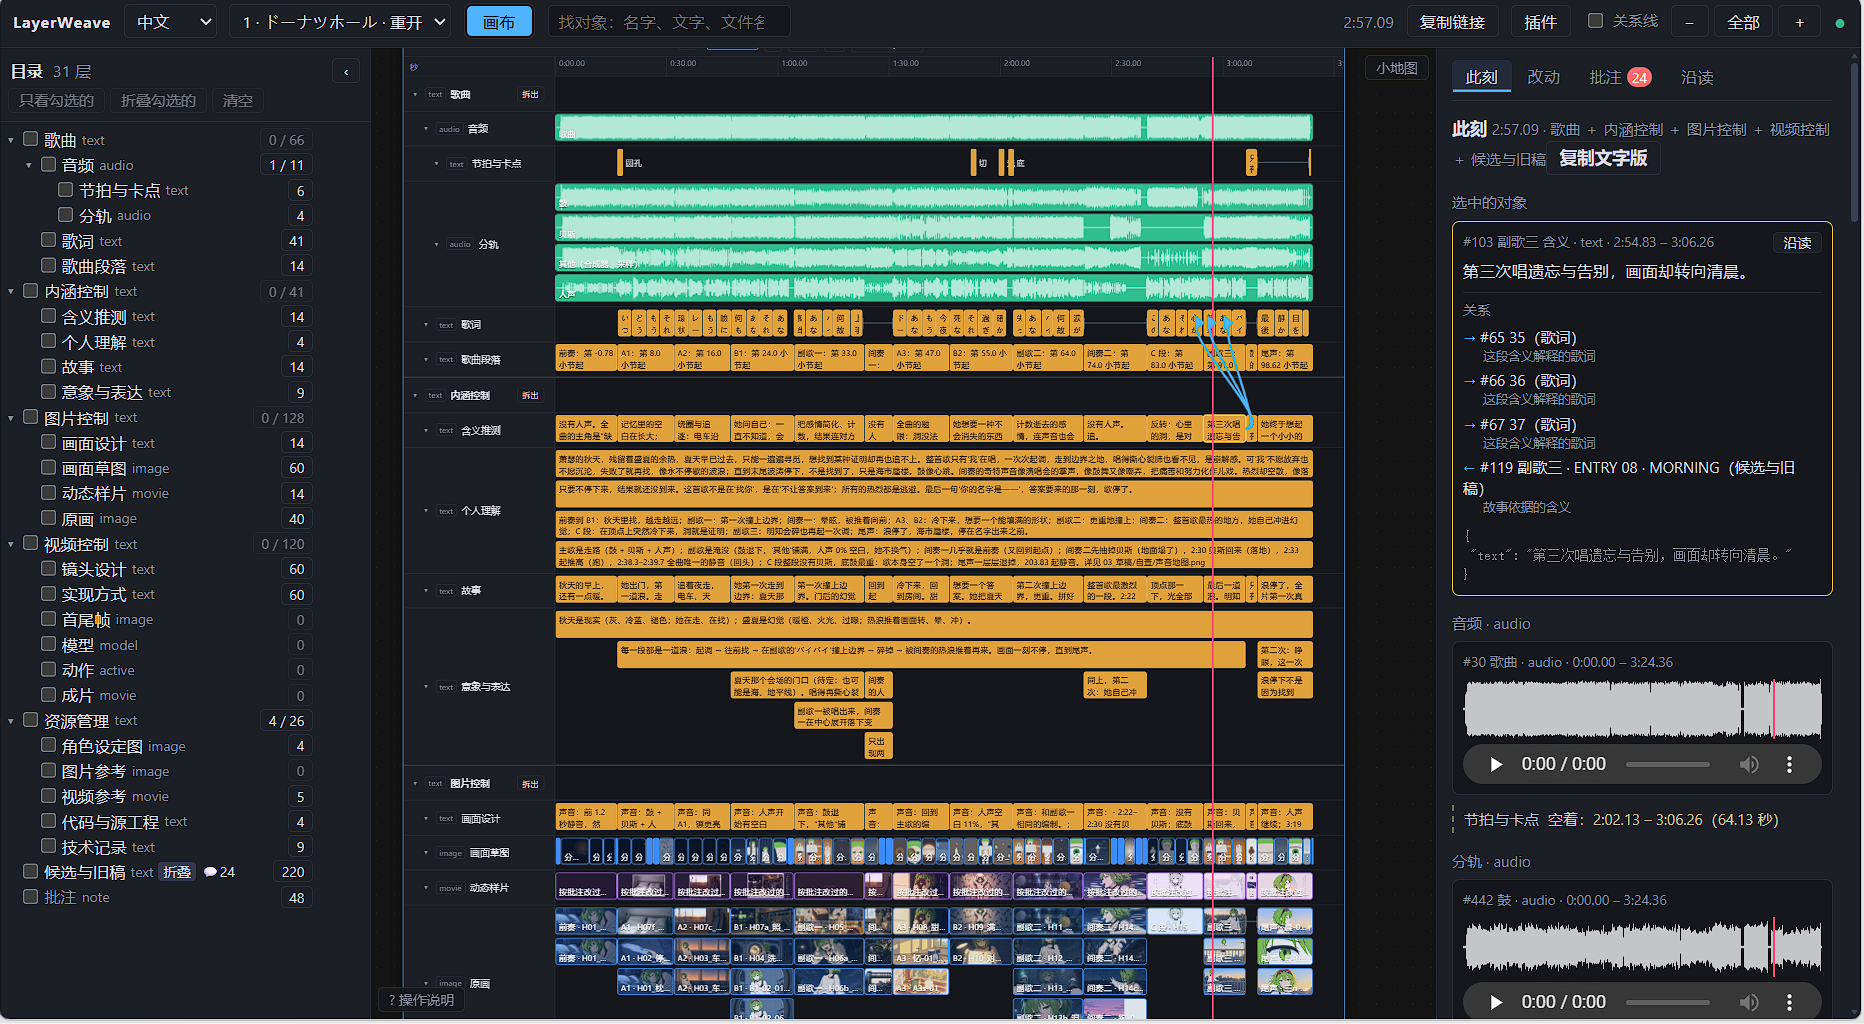1864x1024 pixels.
Task: Open more options on the 歌曲 audio #30 player
Action: pos(1790,764)
